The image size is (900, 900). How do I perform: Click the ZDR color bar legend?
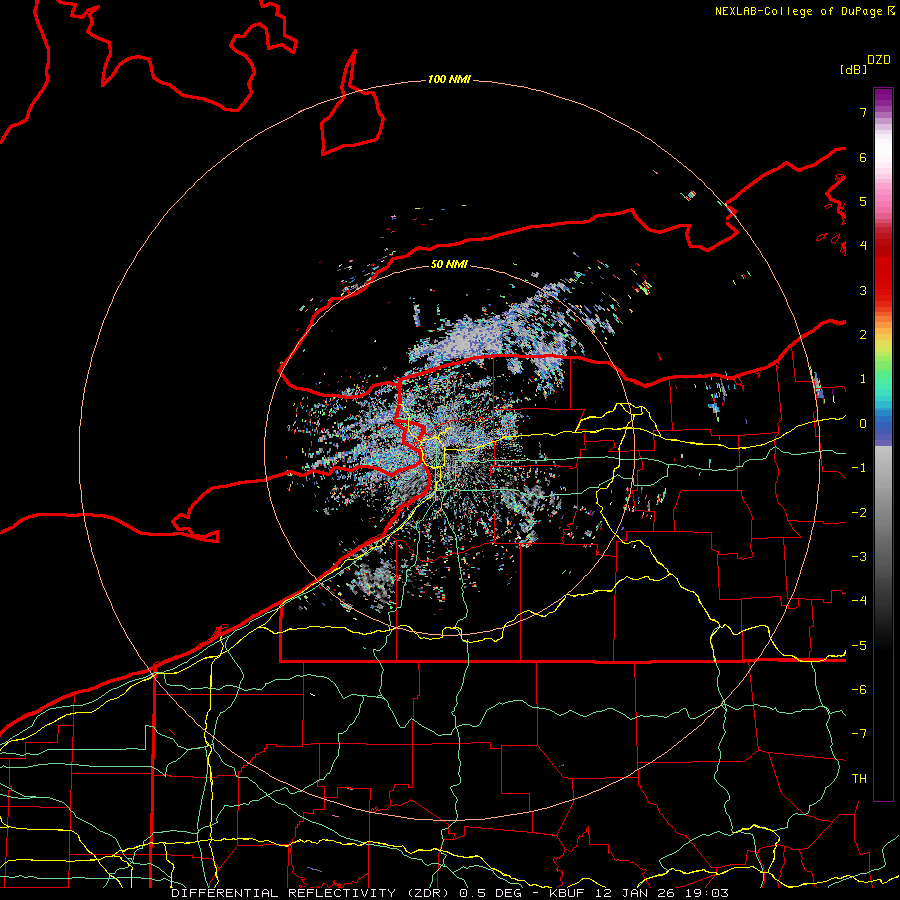click(x=883, y=444)
